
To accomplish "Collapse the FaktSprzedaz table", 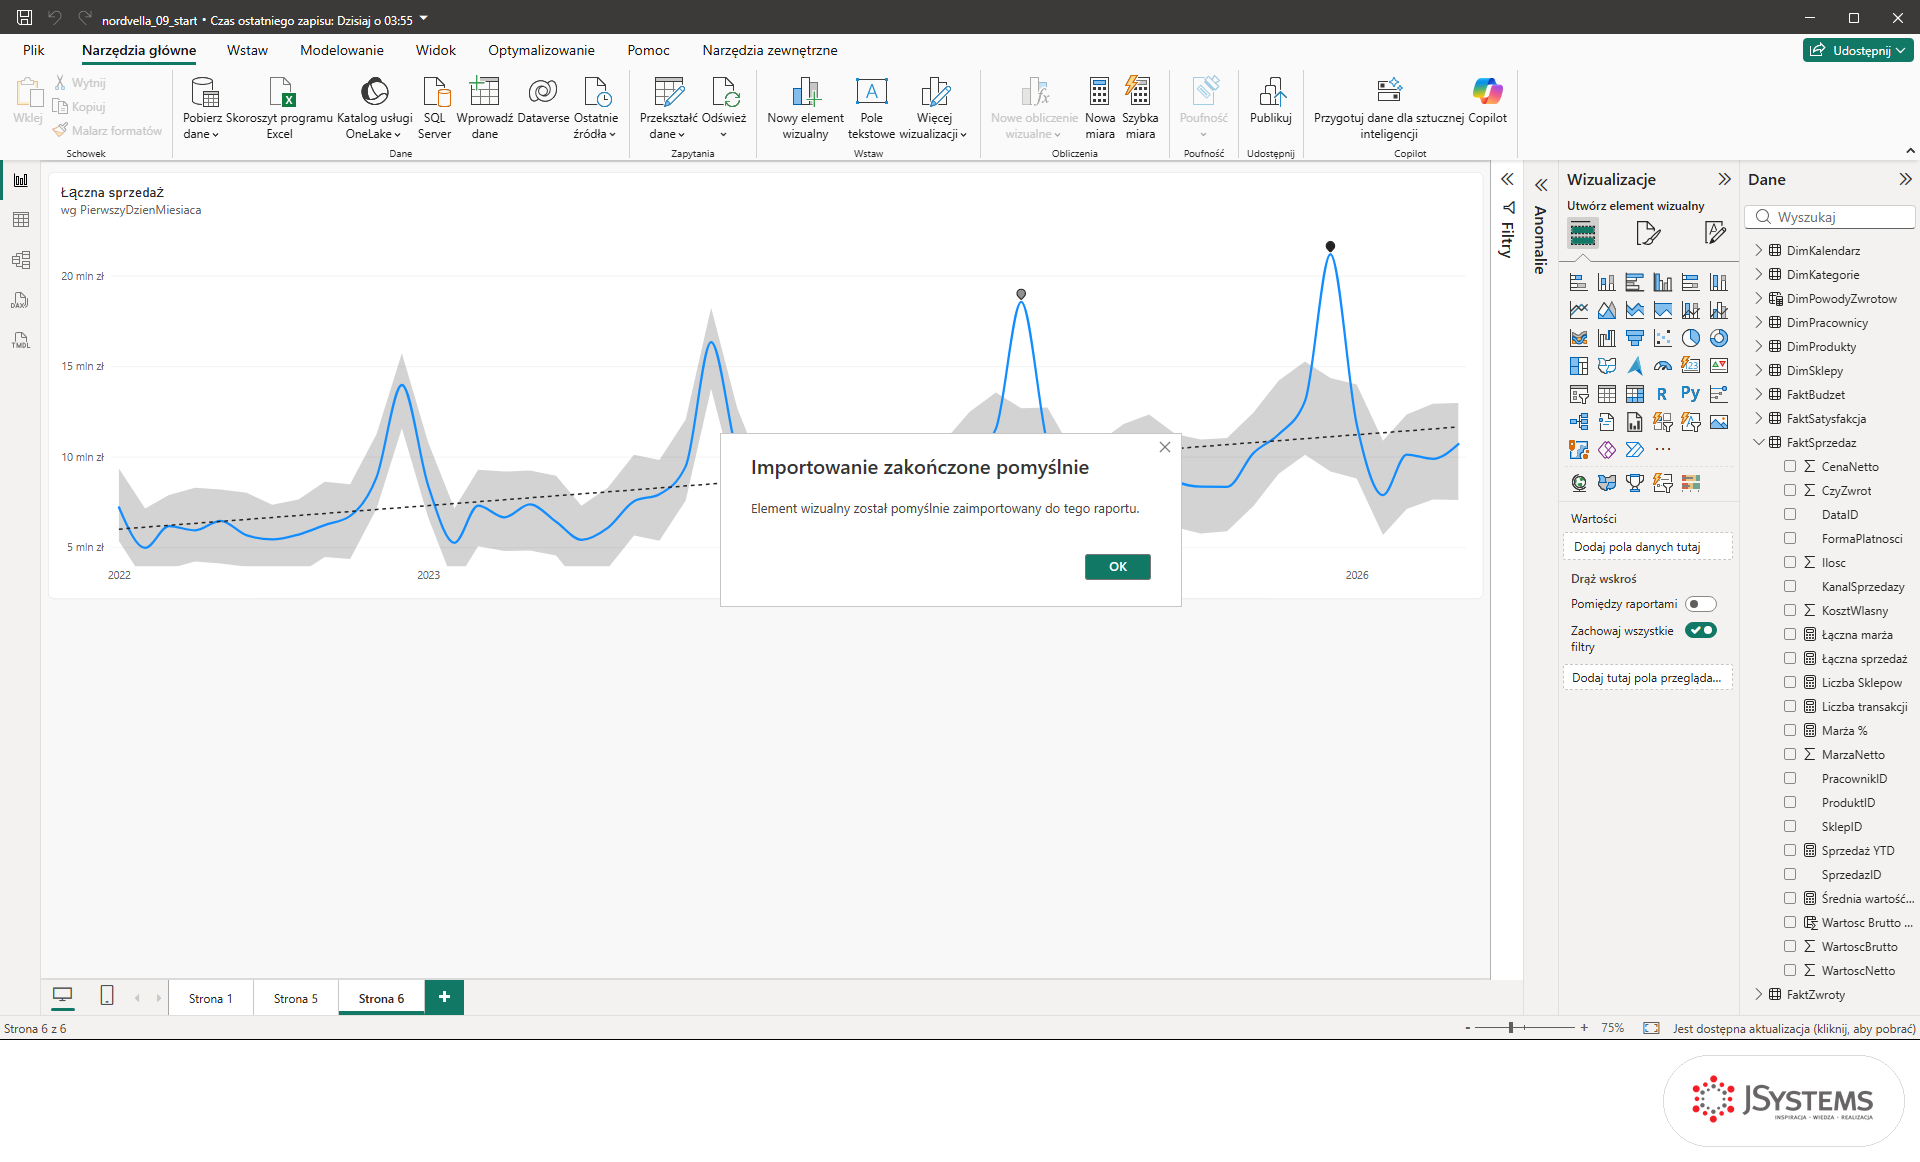I will (x=1759, y=442).
